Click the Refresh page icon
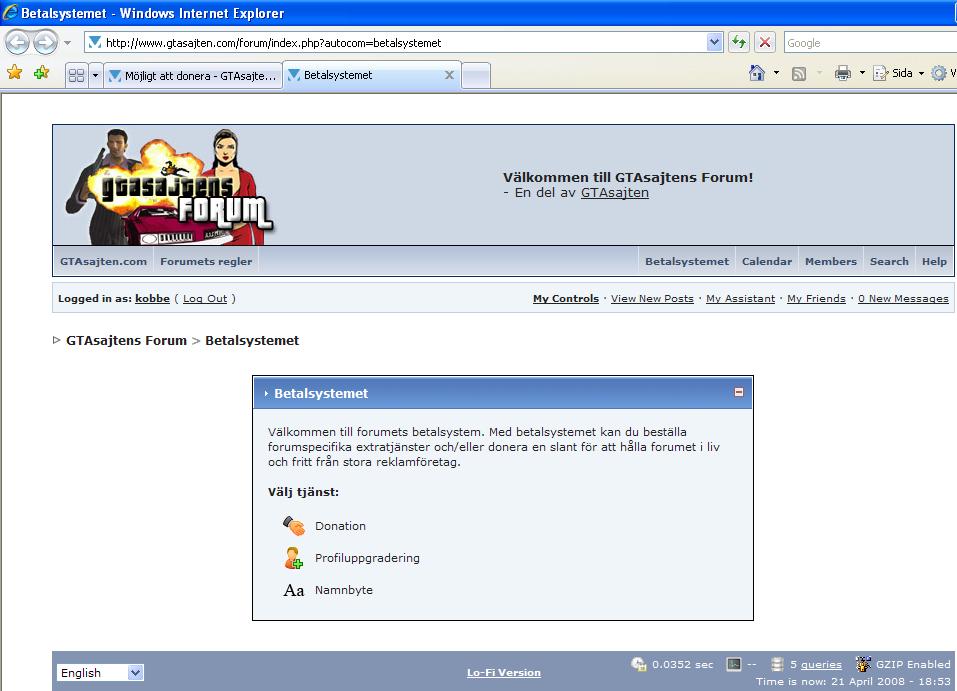Viewport: 957px width, 691px height. tap(739, 42)
